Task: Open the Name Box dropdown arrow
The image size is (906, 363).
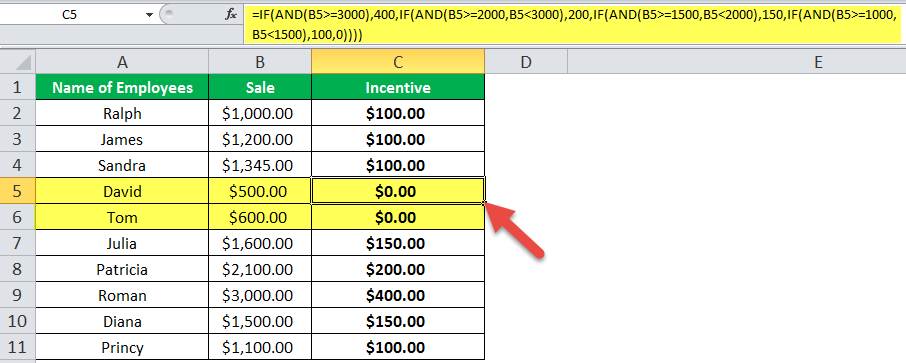Action: click(x=149, y=16)
